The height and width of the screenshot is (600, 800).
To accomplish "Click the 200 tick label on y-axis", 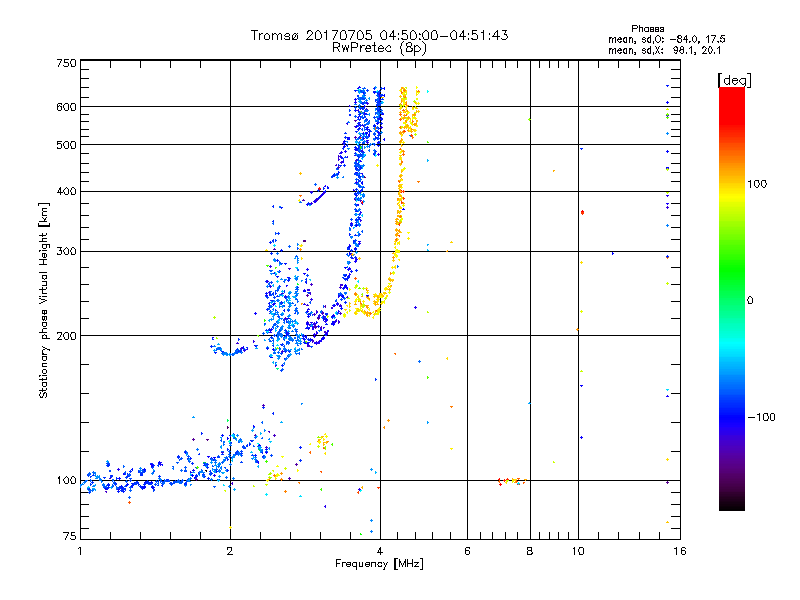I will (x=66, y=336).
